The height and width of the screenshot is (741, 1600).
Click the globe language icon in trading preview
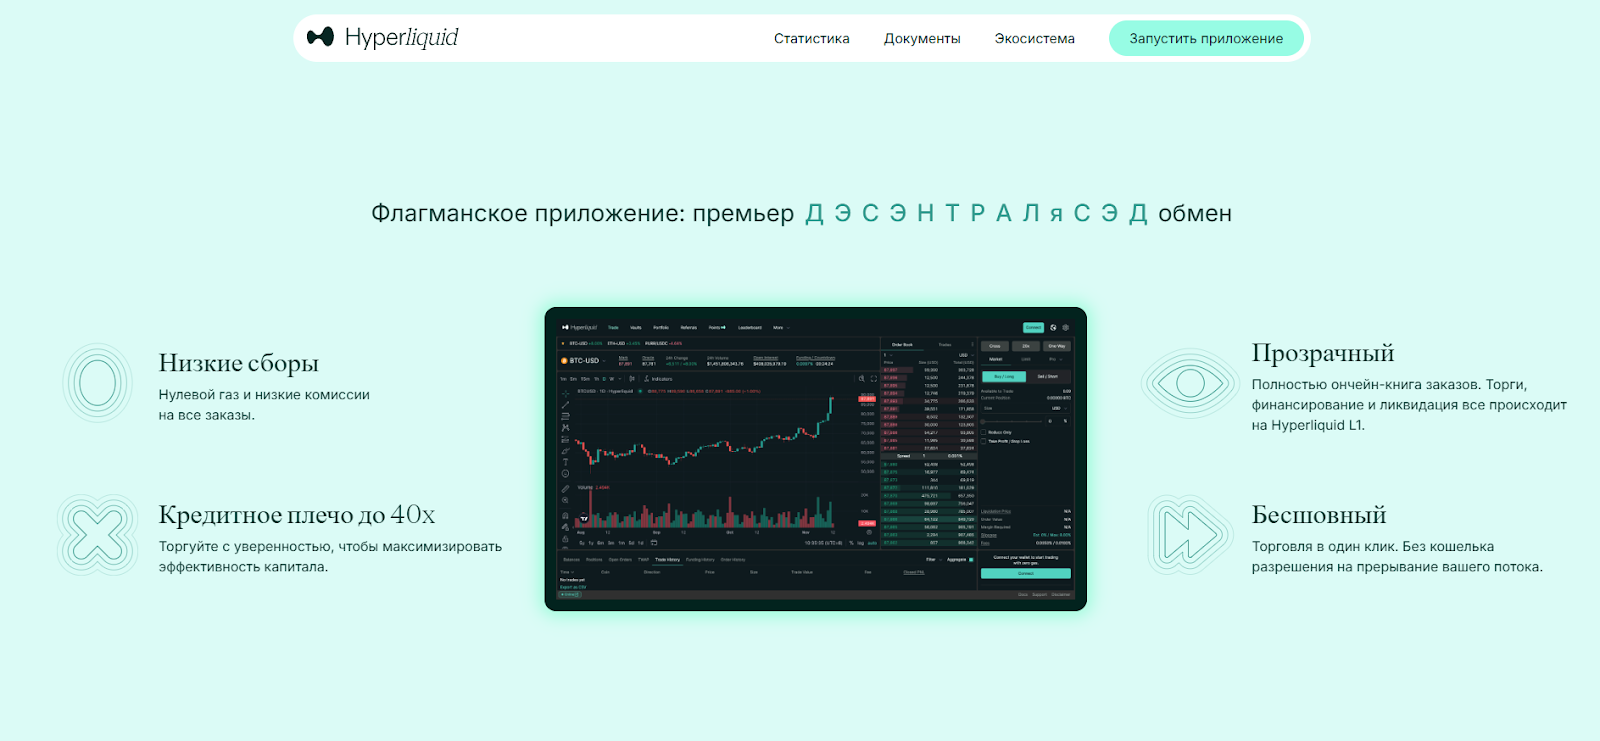pyautogui.click(x=1053, y=327)
